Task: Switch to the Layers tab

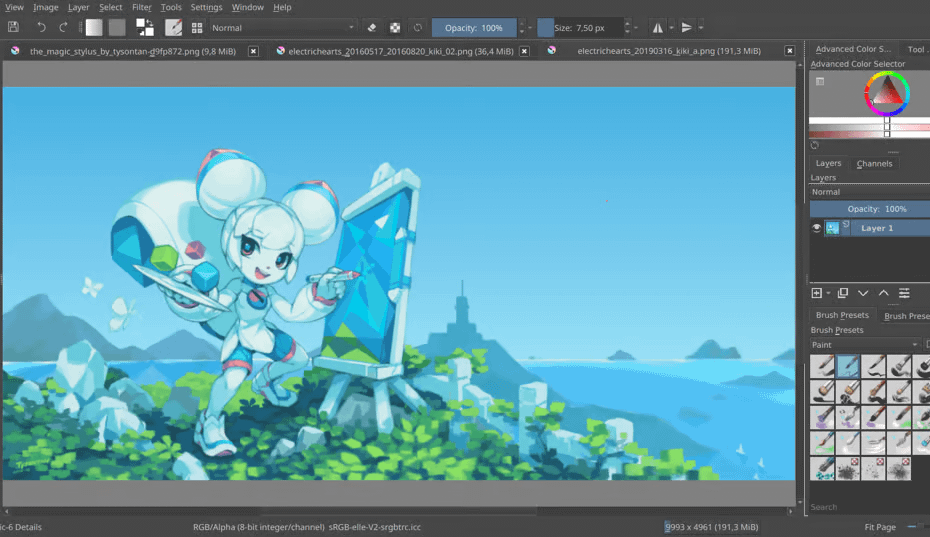Action: (828, 163)
